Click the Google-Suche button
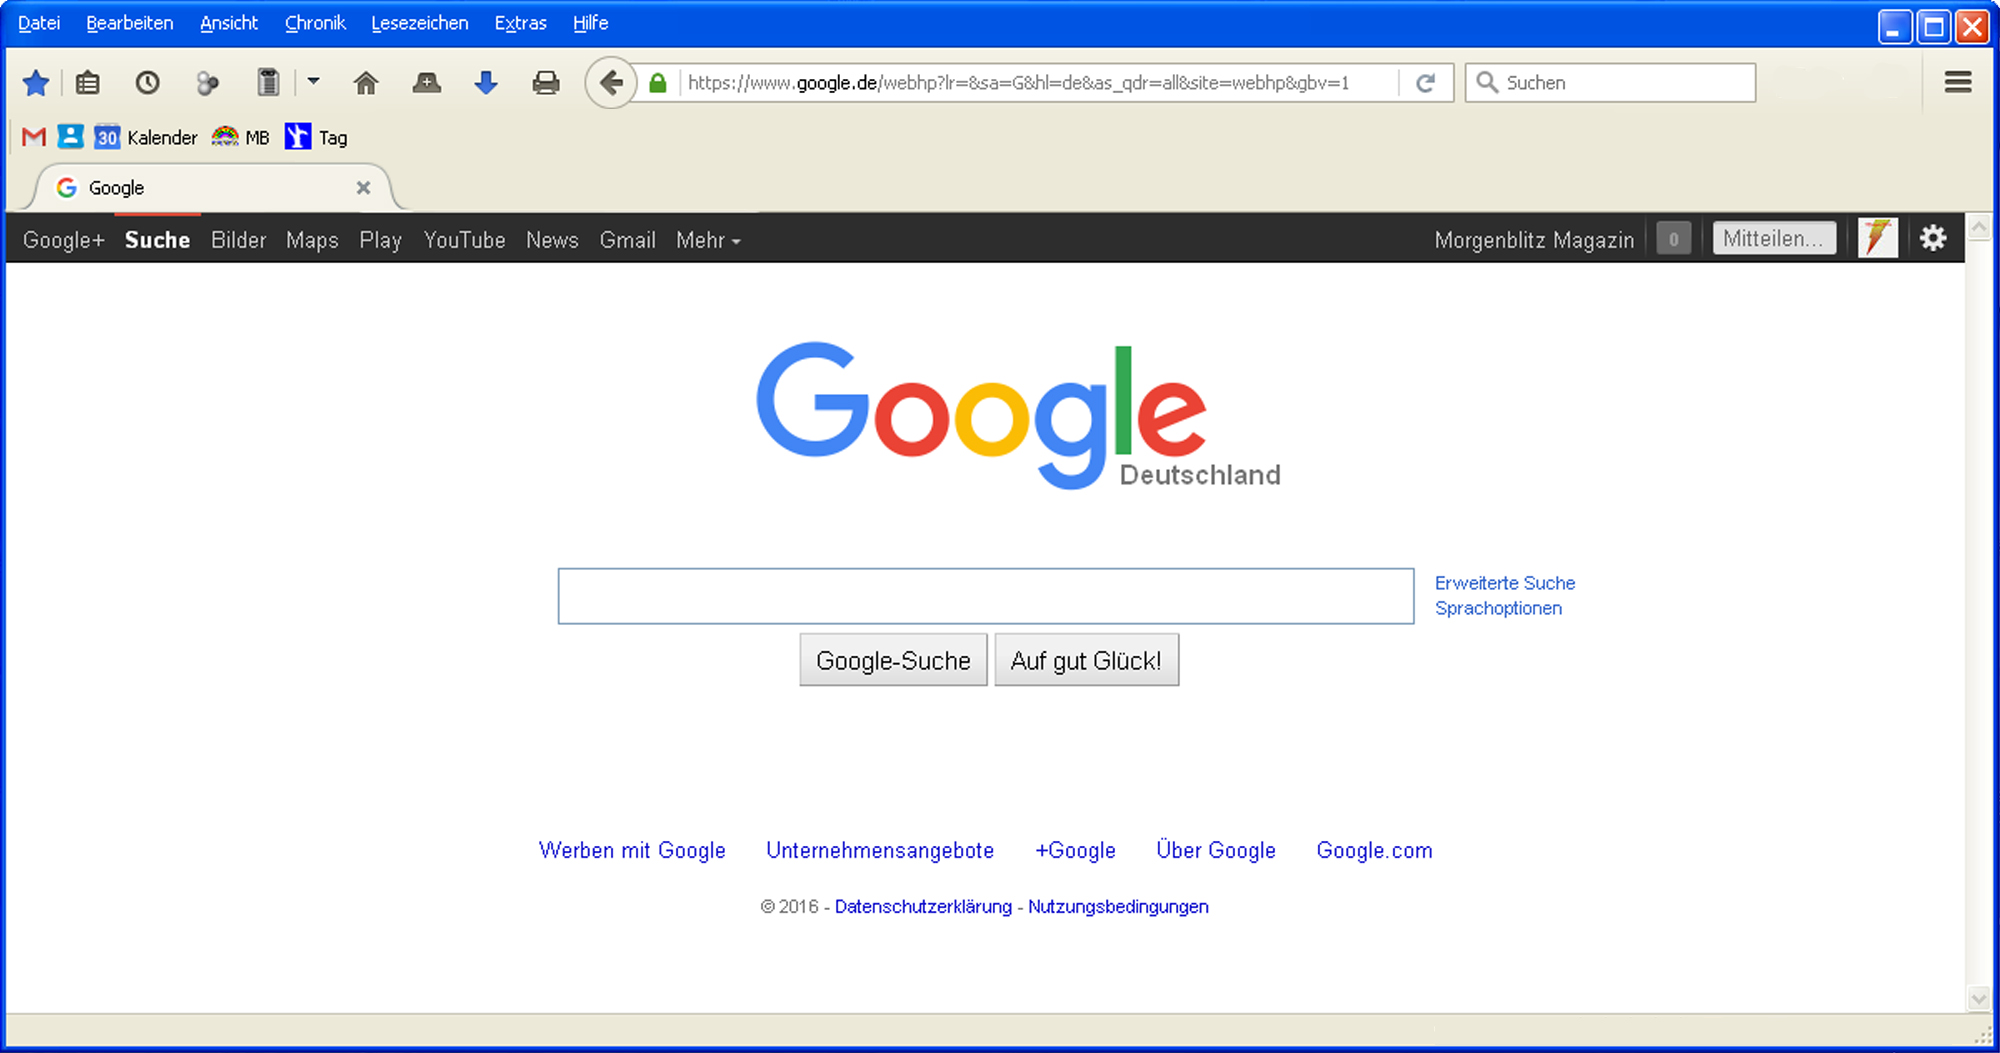 click(893, 660)
